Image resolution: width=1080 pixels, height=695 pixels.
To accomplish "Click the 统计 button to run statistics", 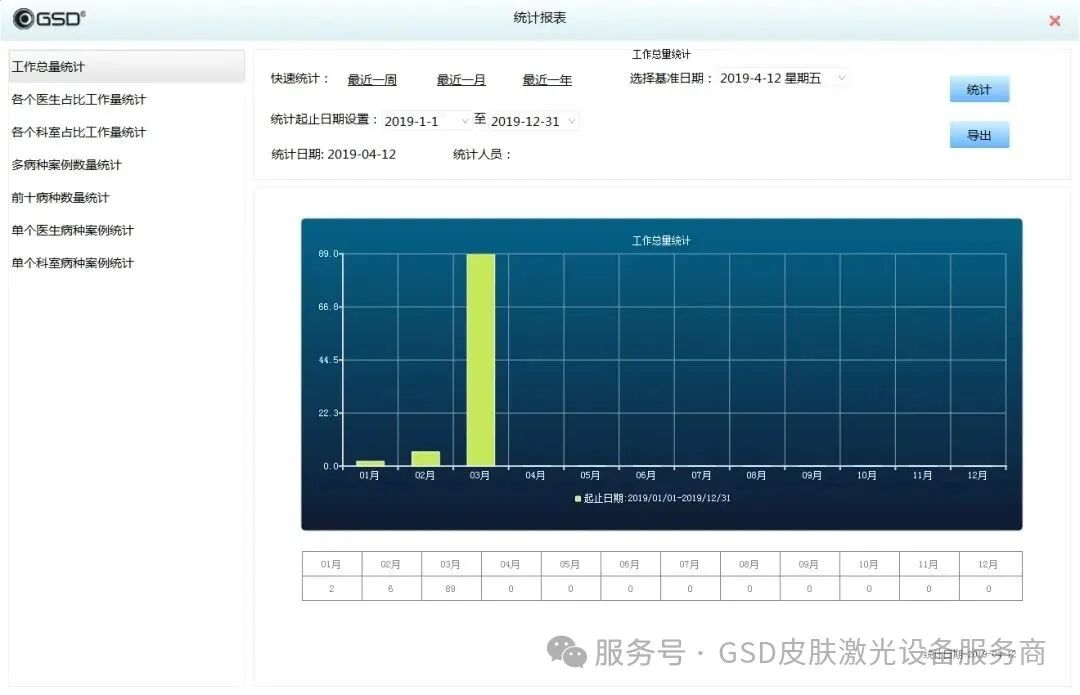I will [979, 89].
